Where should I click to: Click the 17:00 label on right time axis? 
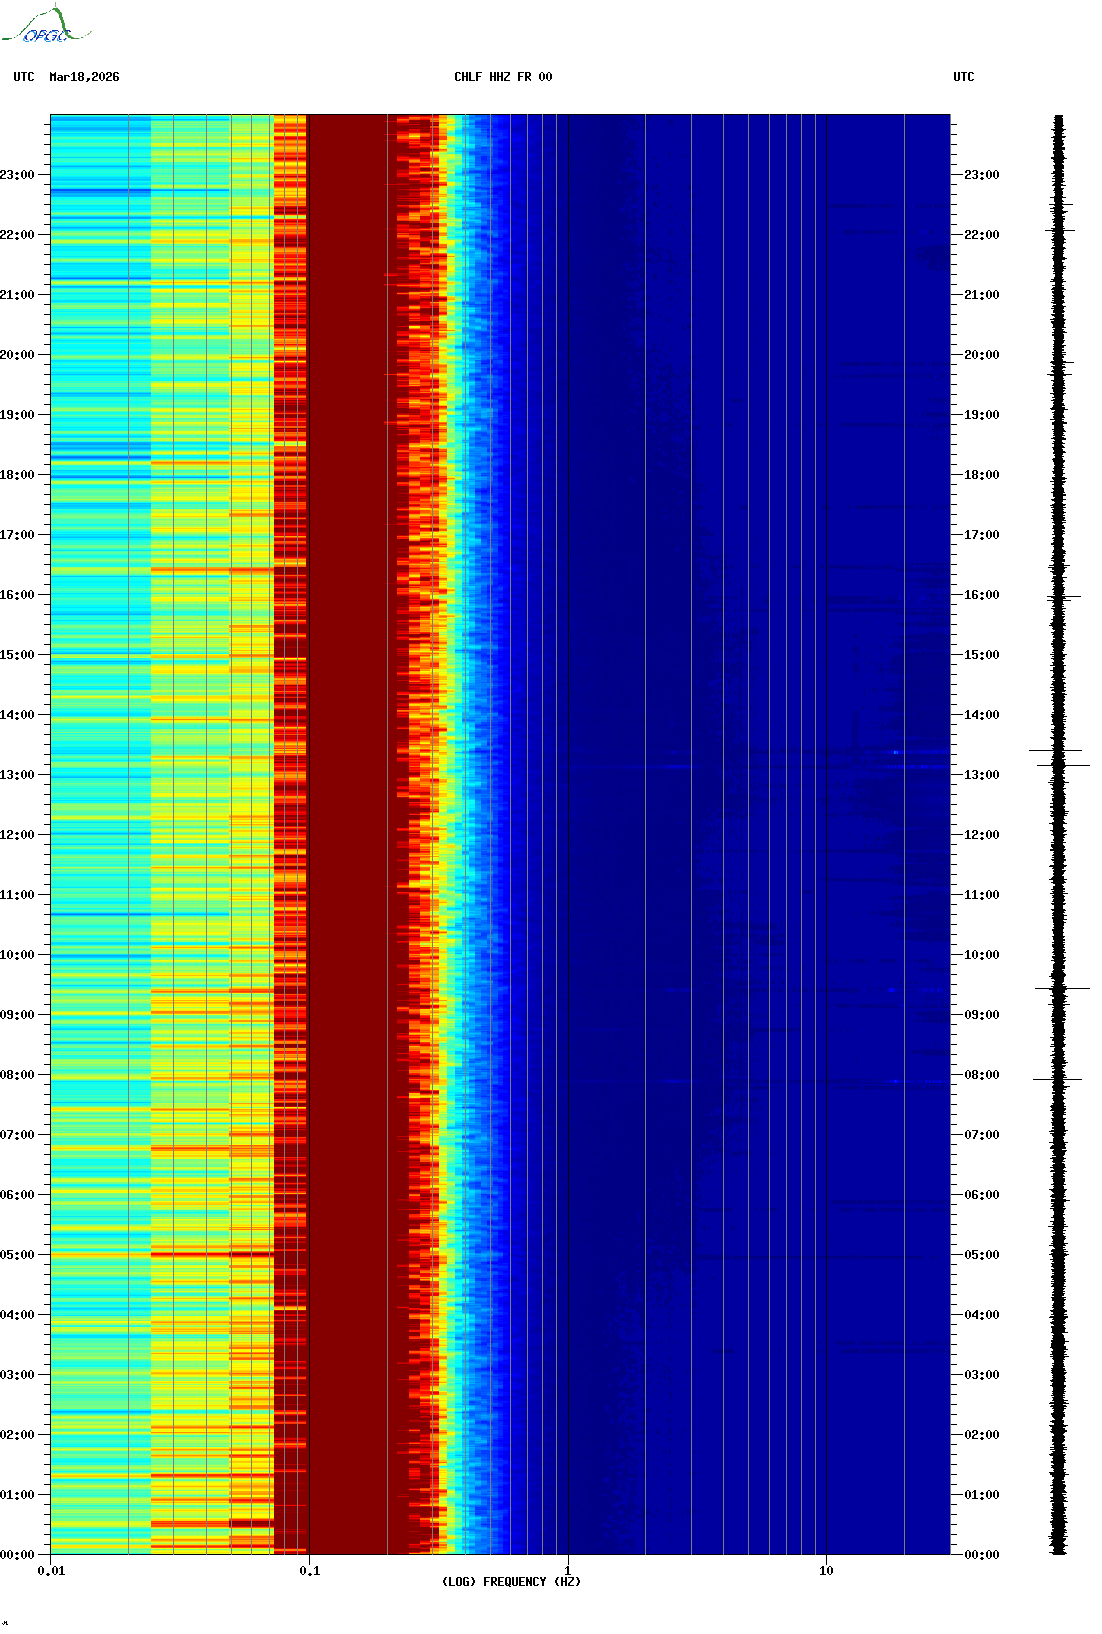coord(981,535)
